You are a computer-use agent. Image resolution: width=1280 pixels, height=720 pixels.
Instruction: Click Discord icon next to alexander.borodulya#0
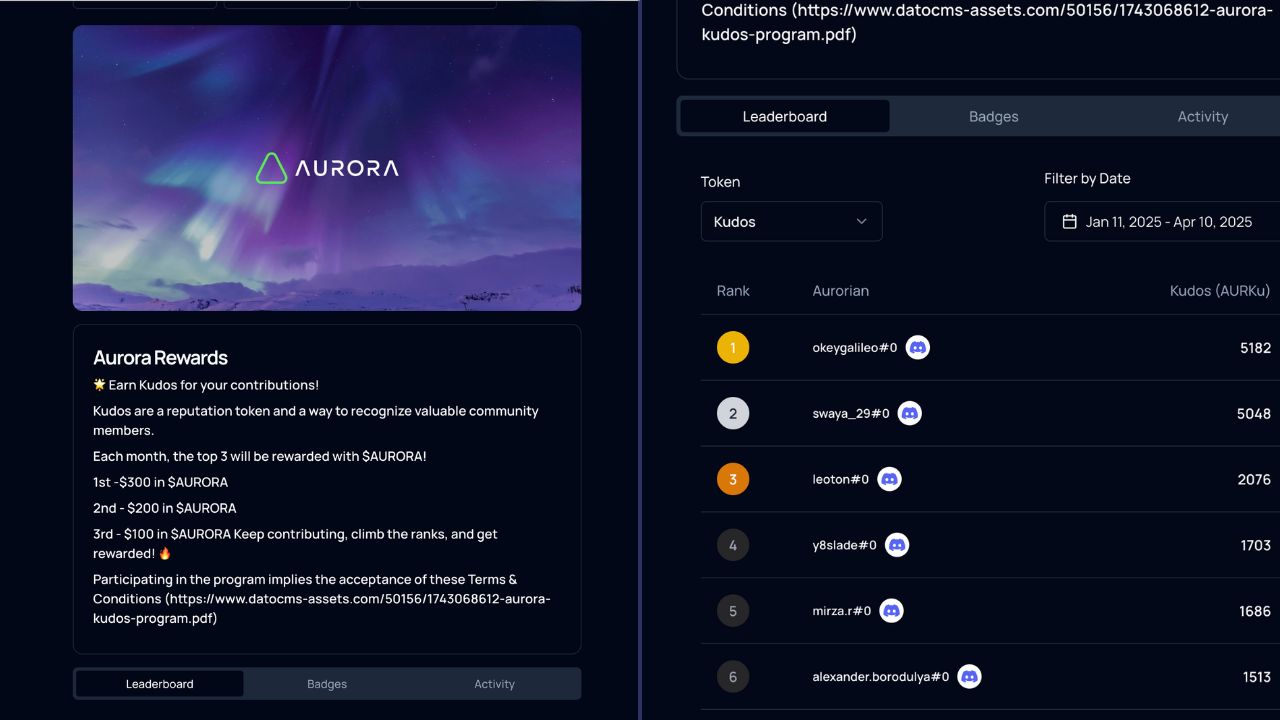coord(969,677)
